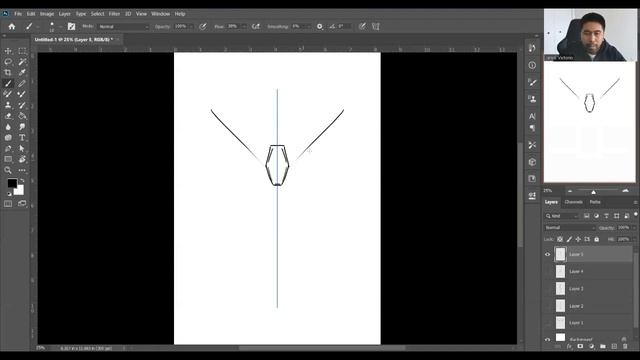Select the Lasso tool
Screen dimensions: 640x360
tap(8, 62)
